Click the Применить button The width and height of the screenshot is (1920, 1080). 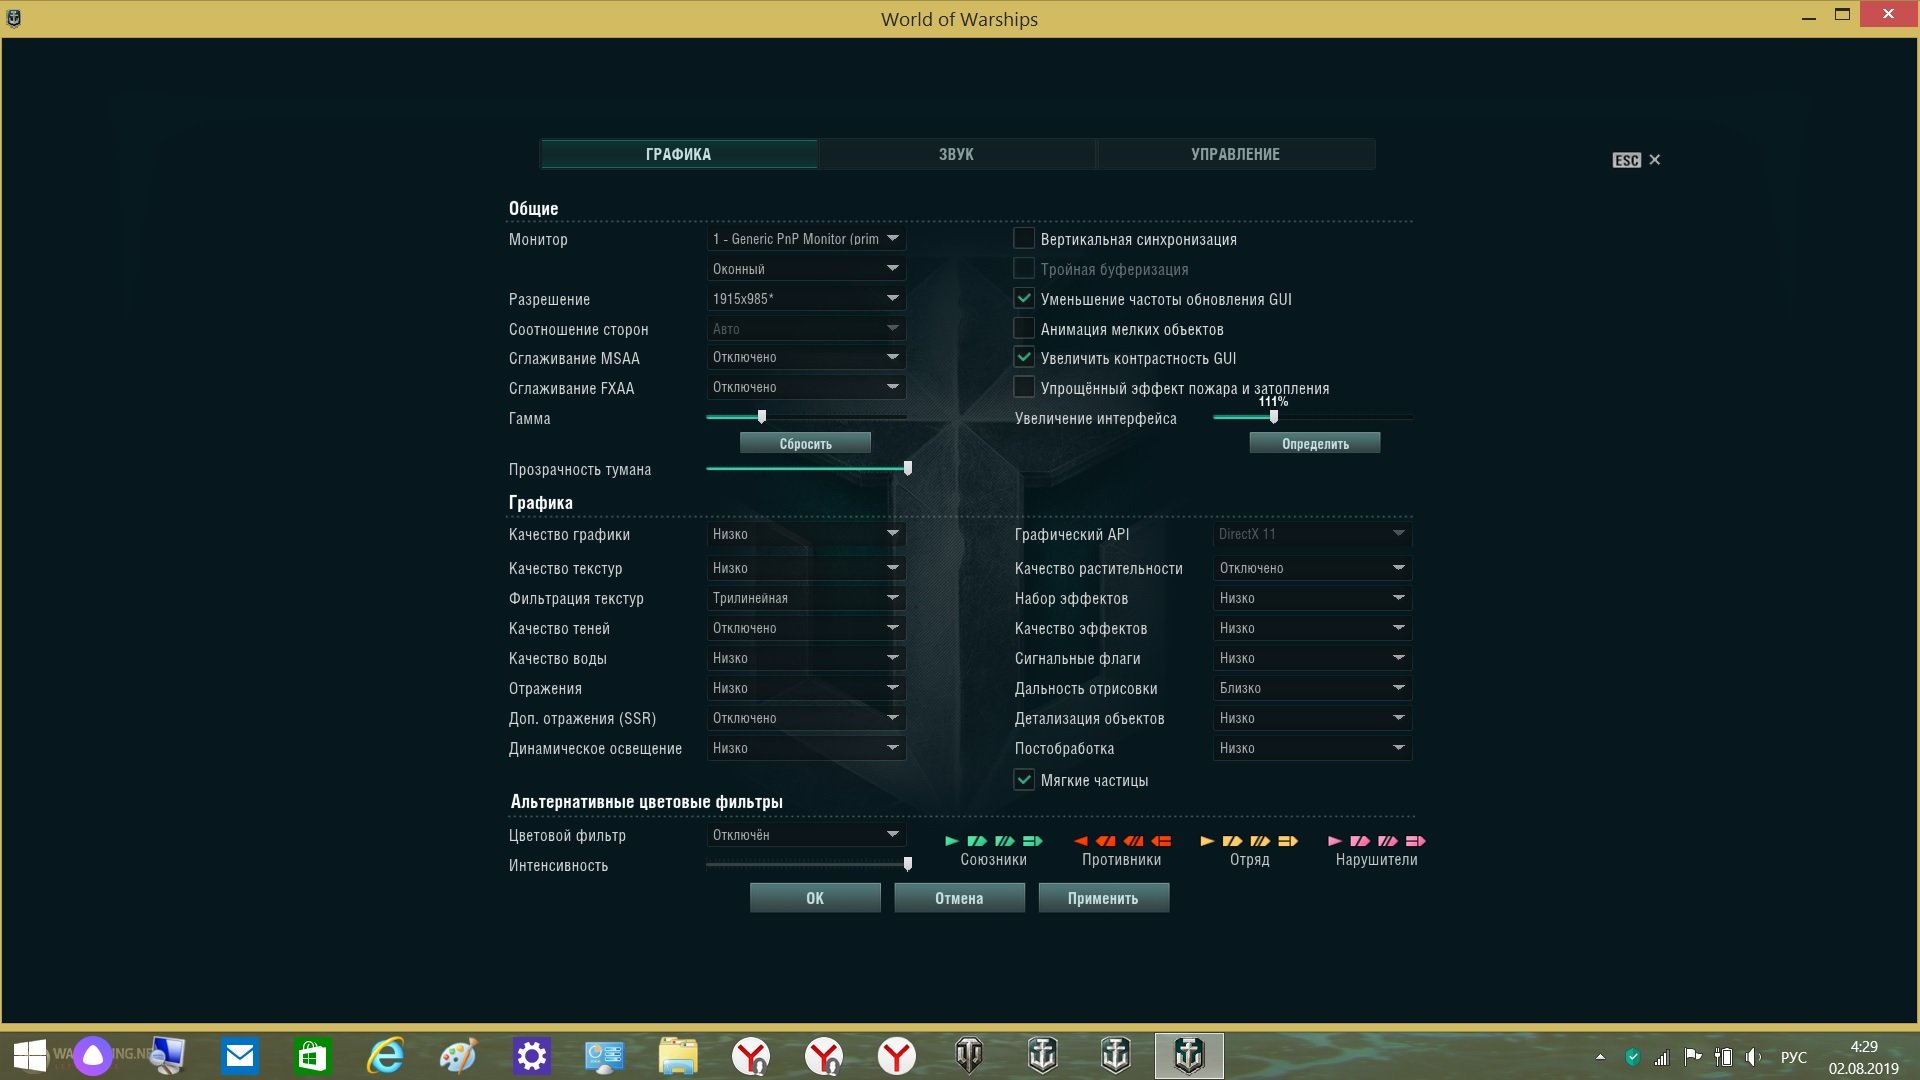pyautogui.click(x=1103, y=899)
